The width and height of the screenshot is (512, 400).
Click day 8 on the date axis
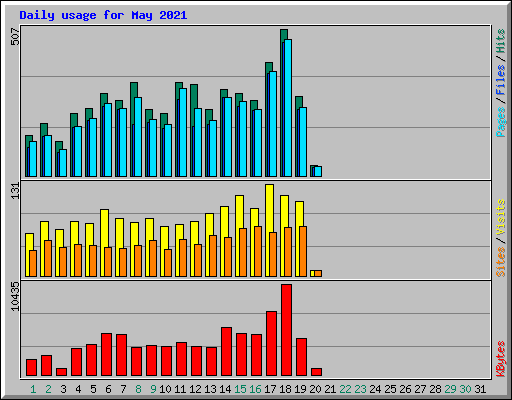138,389
